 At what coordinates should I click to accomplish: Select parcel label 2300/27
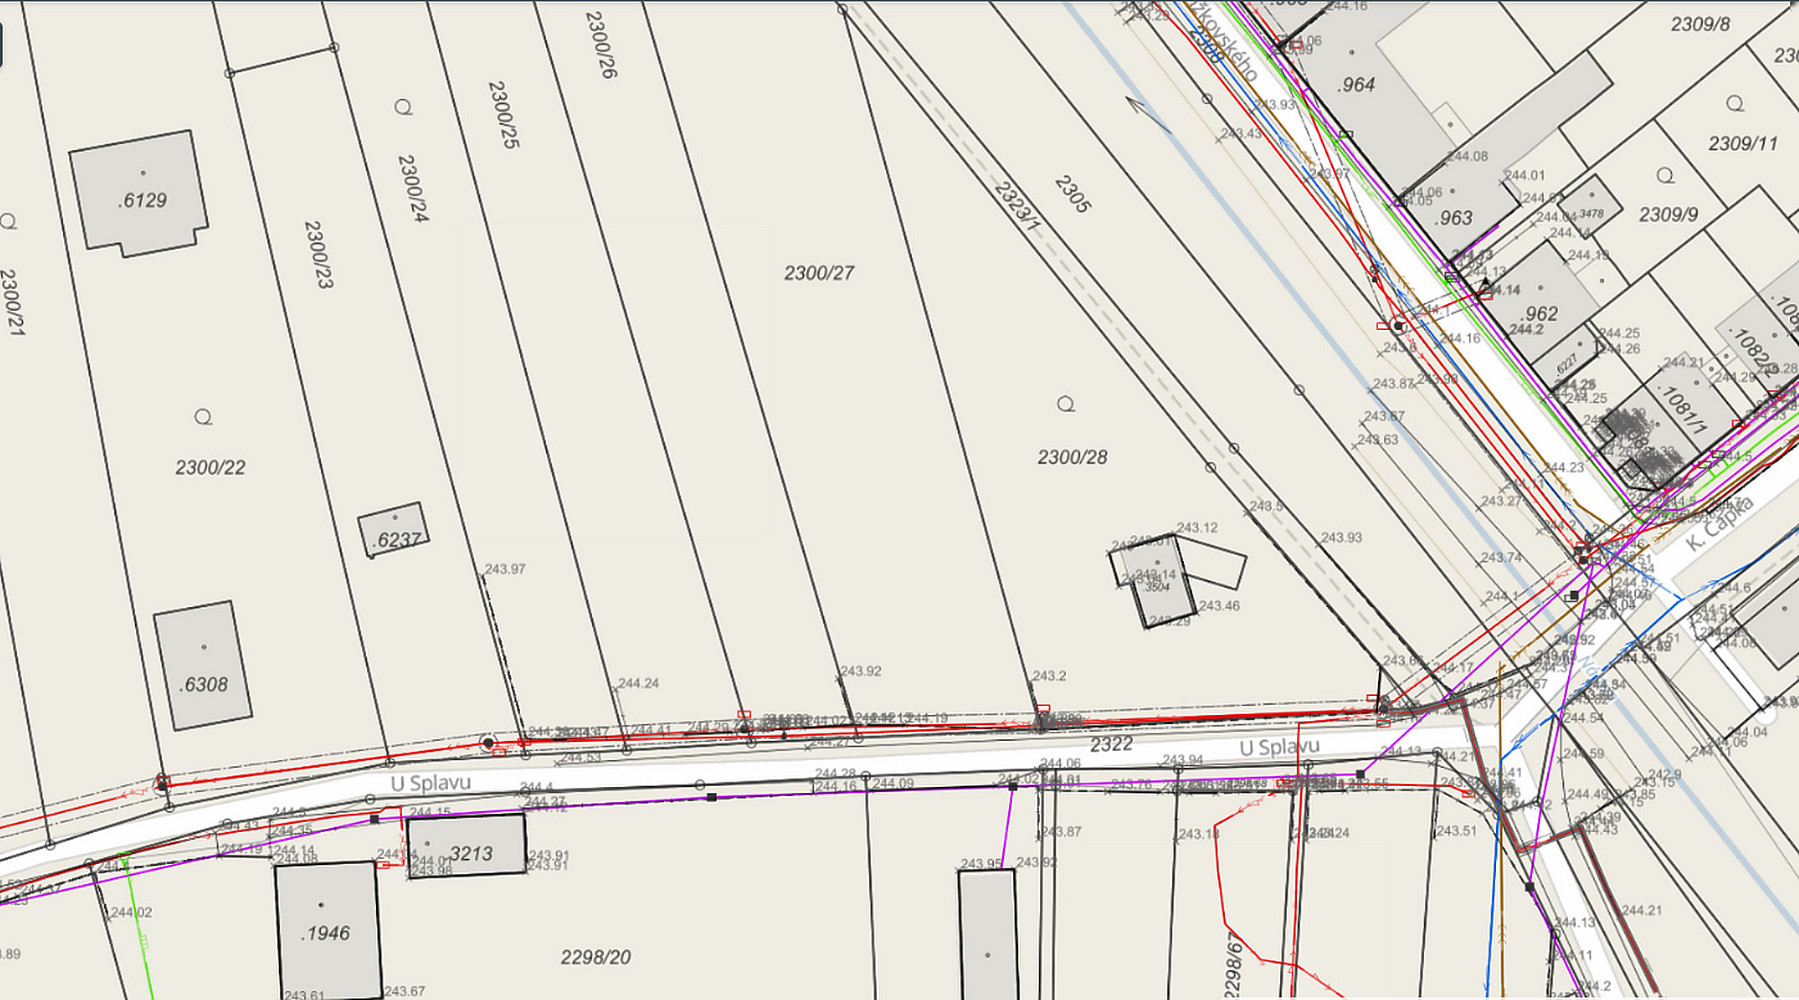tap(818, 273)
